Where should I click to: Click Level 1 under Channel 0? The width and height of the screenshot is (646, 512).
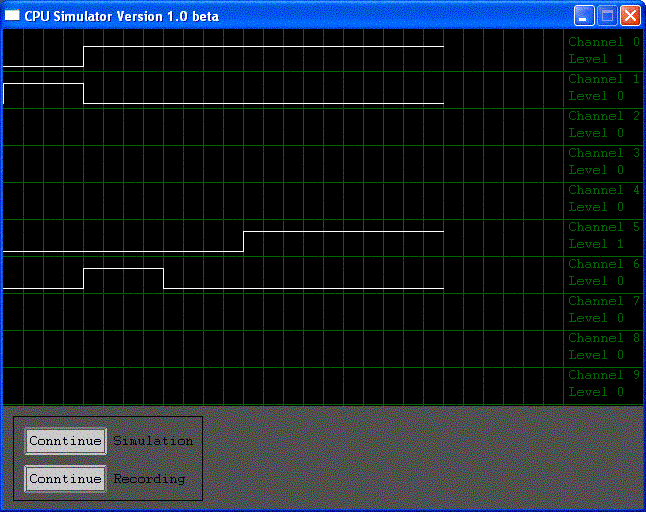click(596, 59)
